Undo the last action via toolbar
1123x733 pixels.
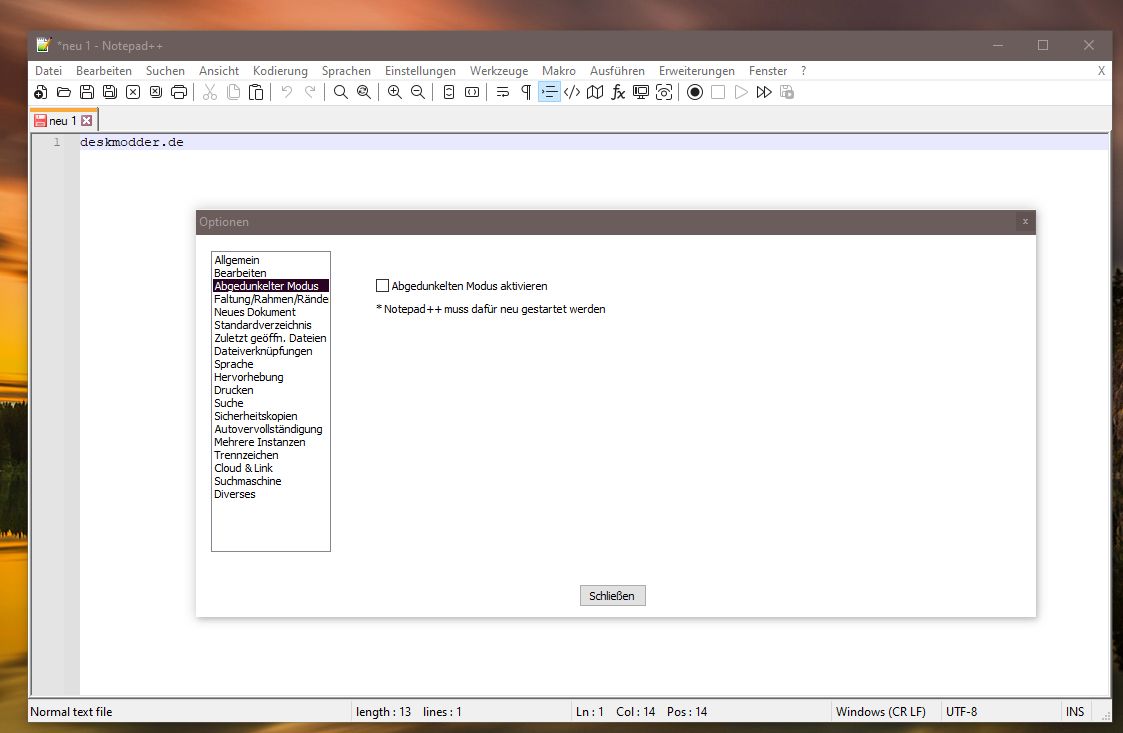[x=286, y=92]
